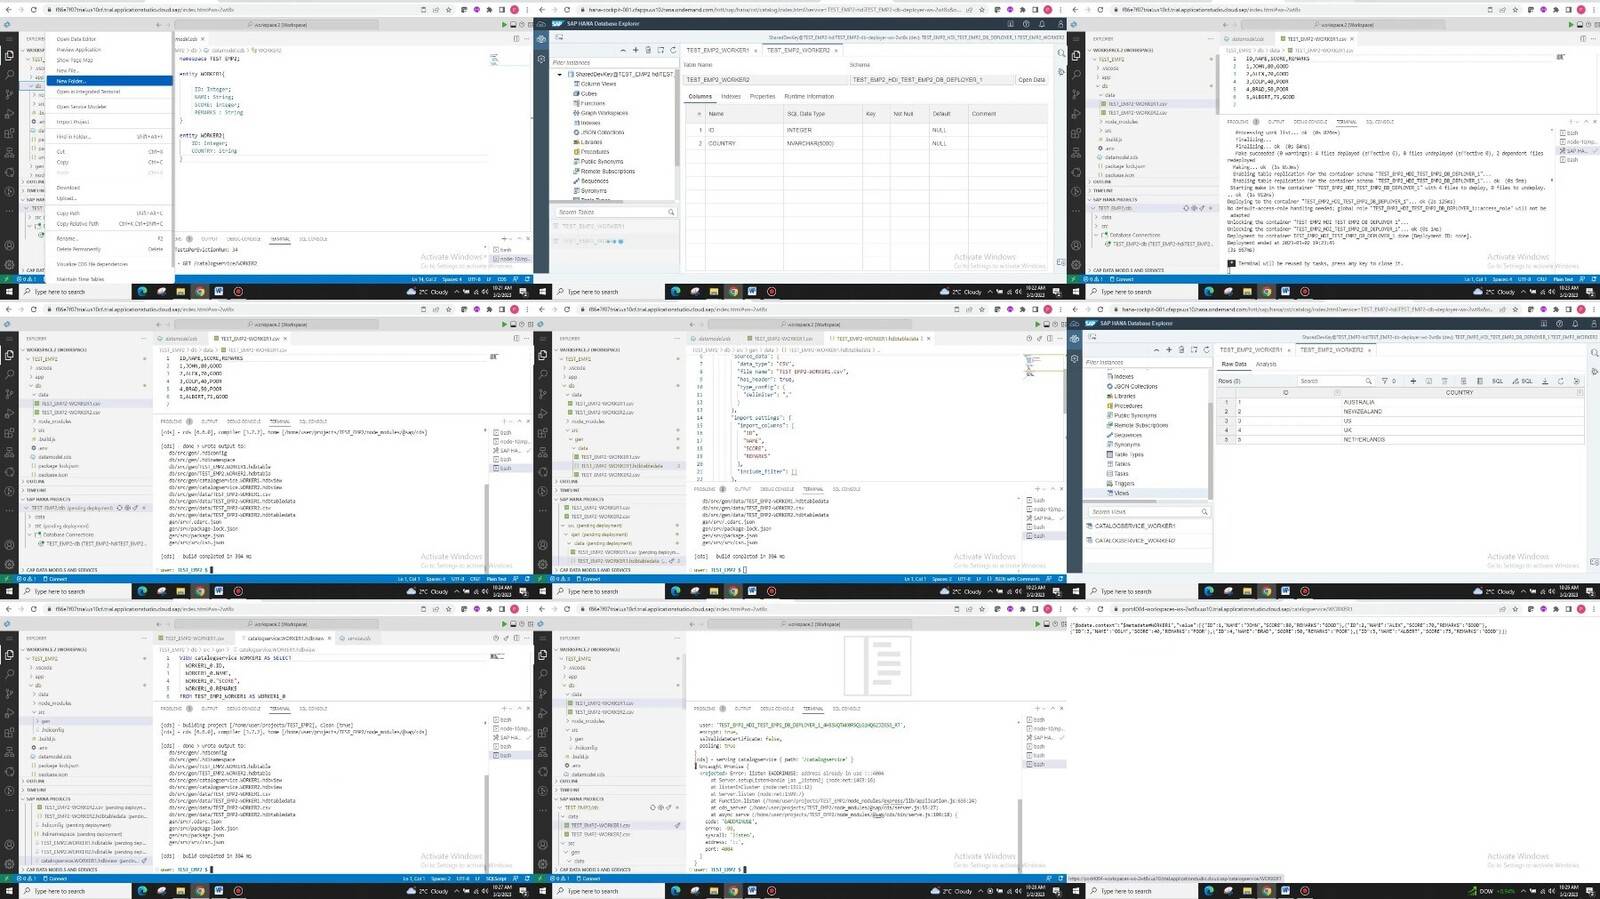This screenshot has height=899, width=1600.
Task: Open the TEST_EMP2-WORKER1.hdbtabledata editor tab
Action: click(878, 338)
